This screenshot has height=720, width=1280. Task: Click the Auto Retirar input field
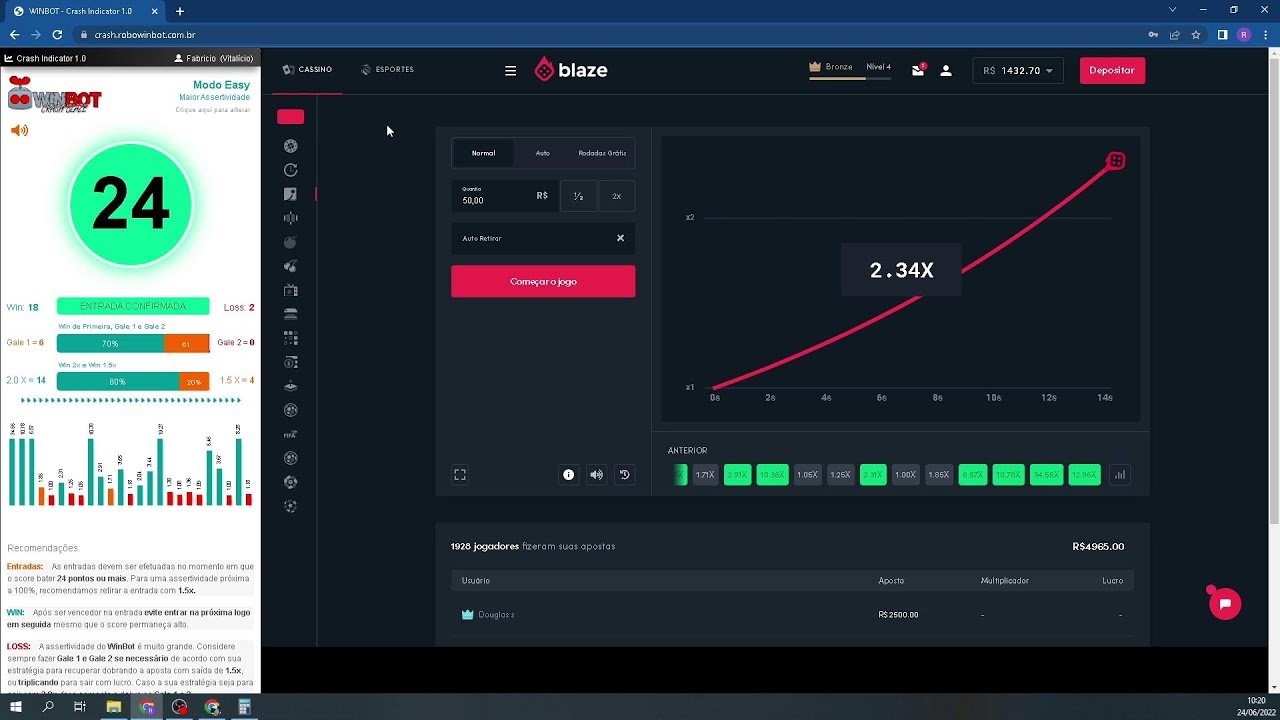pyautogui.click(x=543, y=238)
